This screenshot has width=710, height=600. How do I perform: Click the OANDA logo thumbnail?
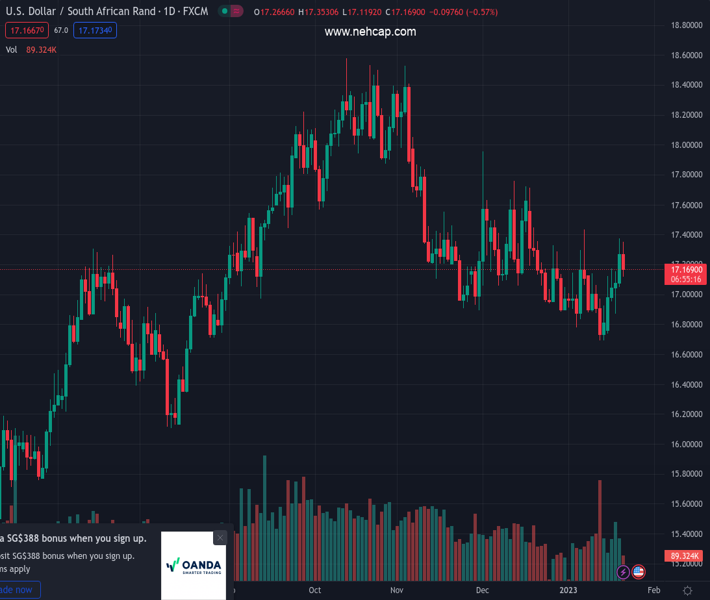[x=194, y=566]
